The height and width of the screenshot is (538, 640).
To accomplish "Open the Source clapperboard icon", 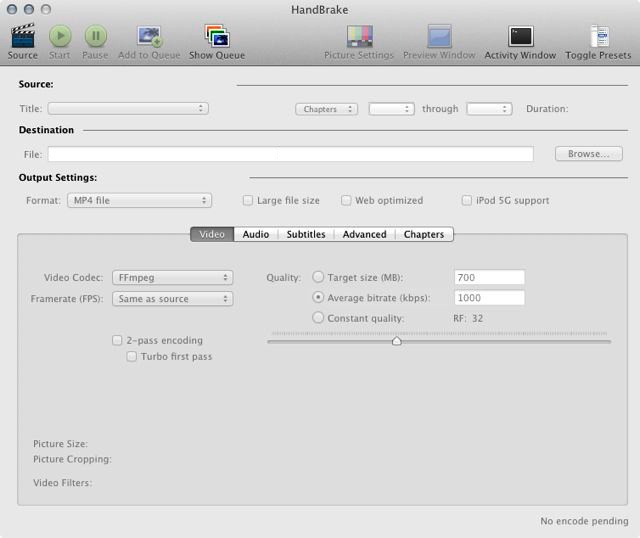I will click(22, 36).
